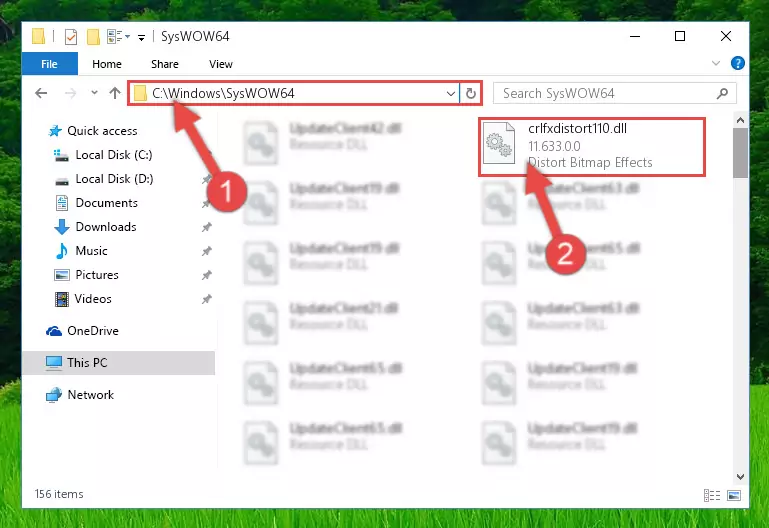The image size is (769, 528).
Task: Click the crlfxdistort110.dll file icon
Action: 499,143
